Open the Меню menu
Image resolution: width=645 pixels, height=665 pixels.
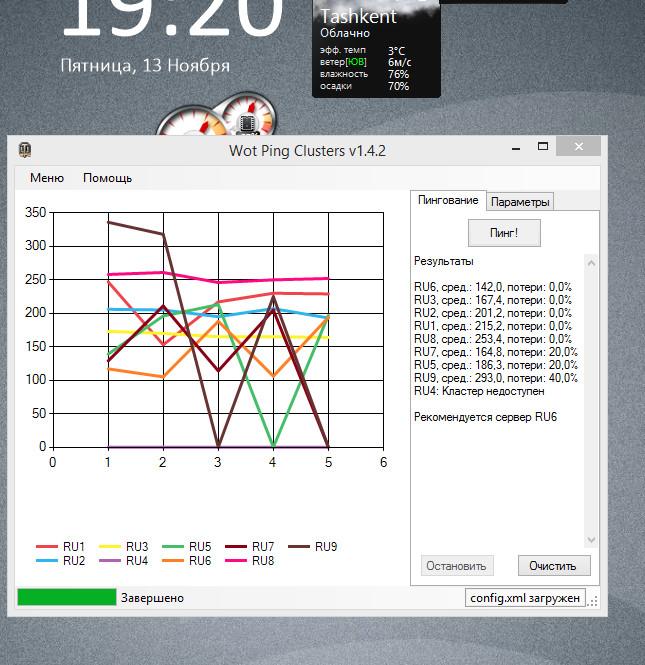click(x=47, y=178)
